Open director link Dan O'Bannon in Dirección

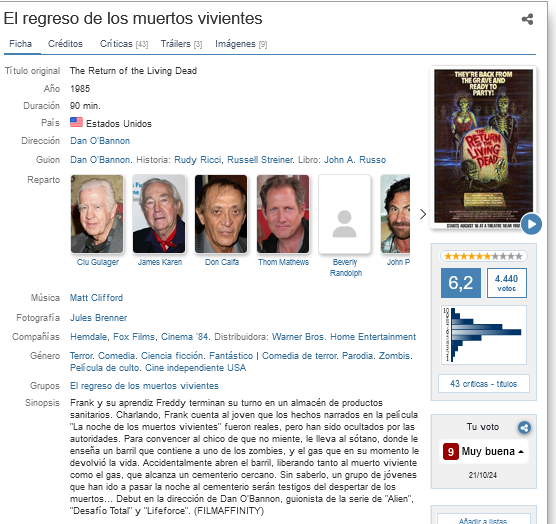coord(100,141)
